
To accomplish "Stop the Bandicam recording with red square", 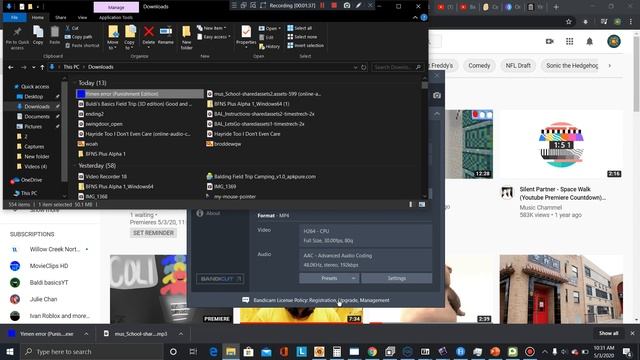I will coord(334,6).
